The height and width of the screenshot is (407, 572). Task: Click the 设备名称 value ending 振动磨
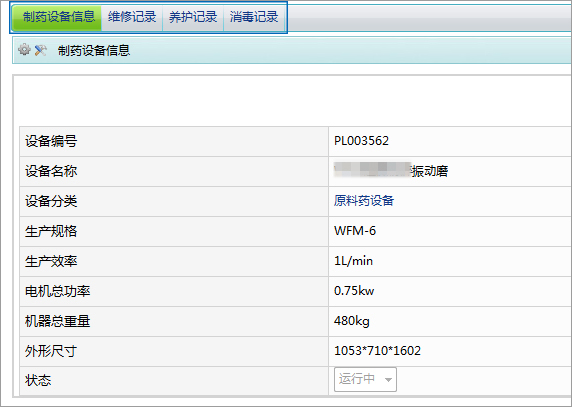tap(391, 171)
